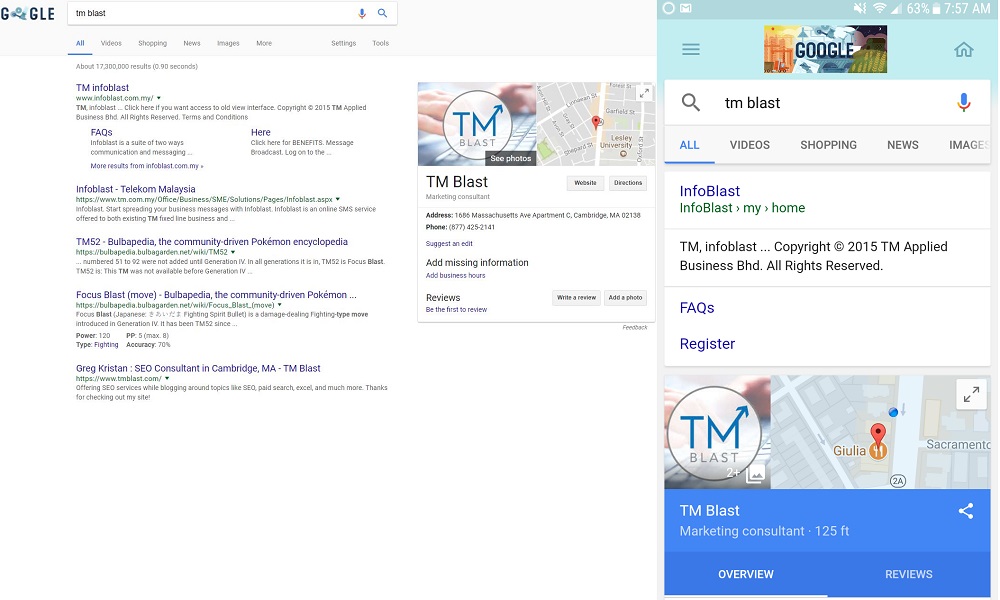1000x600 pixels.
Task: Open the Infoblast - Telekom Malaysia result
Action: click(135, 189)
